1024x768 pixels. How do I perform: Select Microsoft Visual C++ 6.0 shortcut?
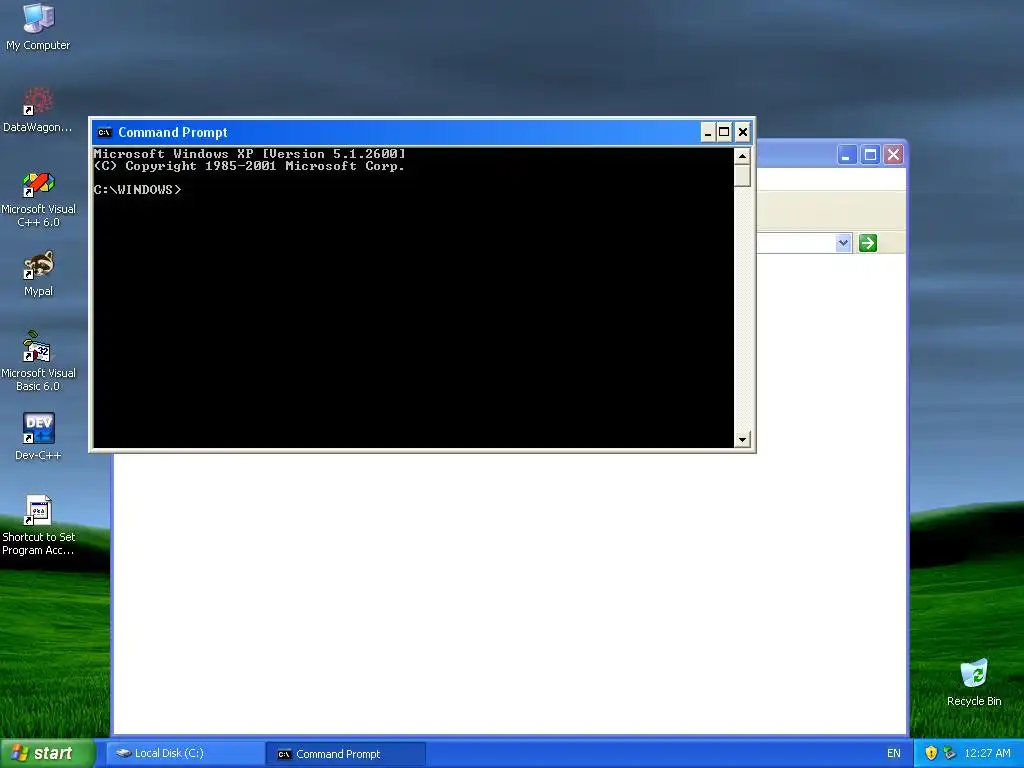tap(38, 199)
